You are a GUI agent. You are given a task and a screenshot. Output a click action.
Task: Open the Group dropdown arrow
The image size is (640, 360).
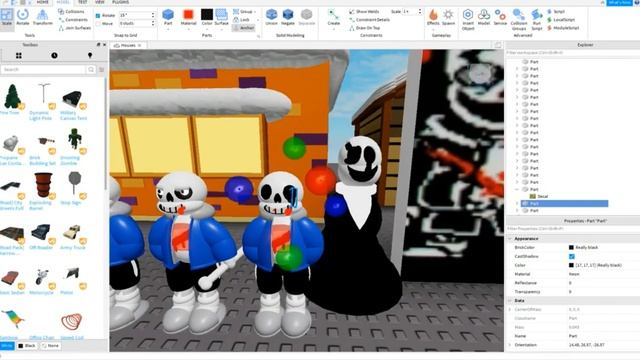tap(256, 12)
